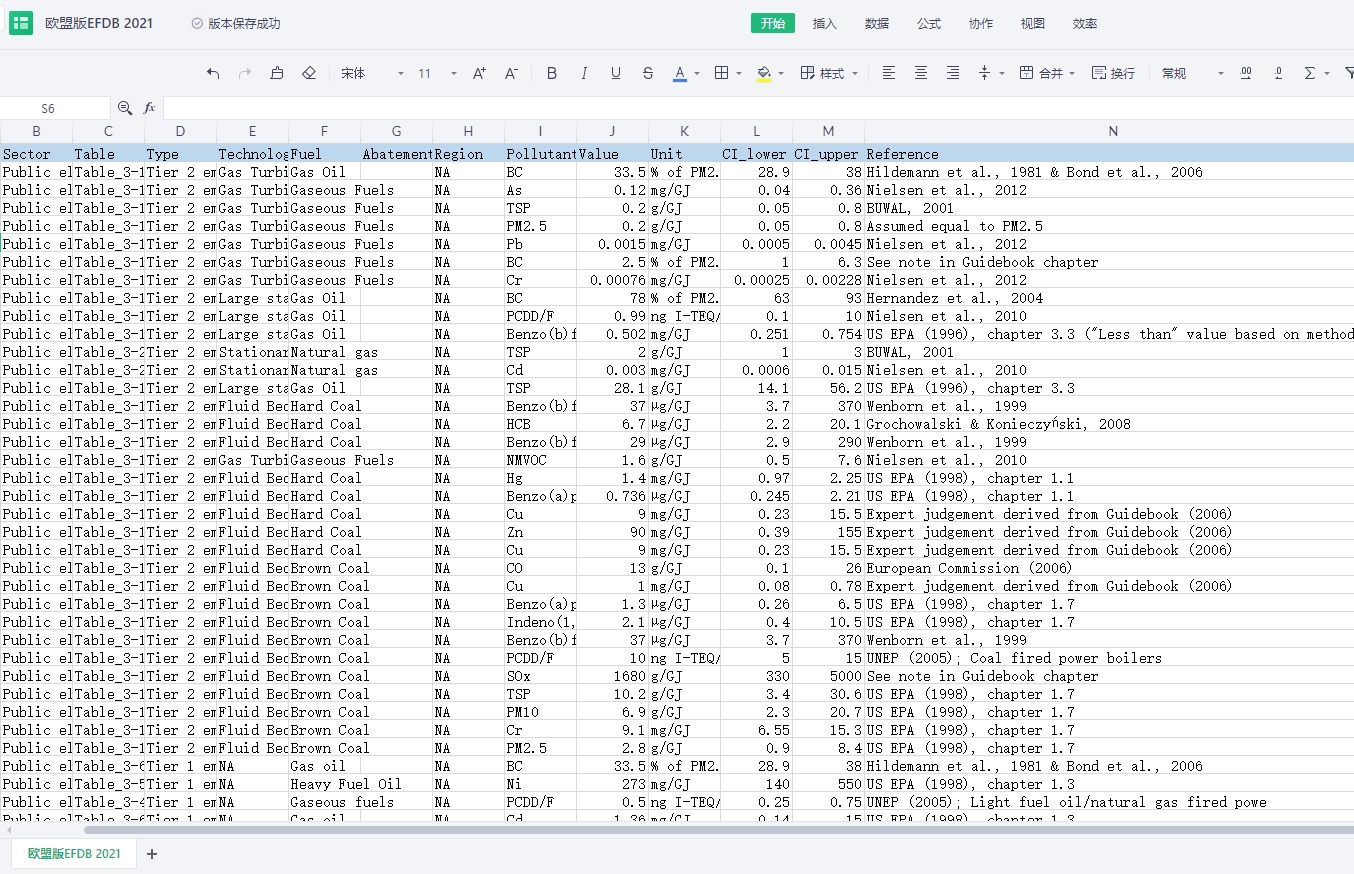
Task: Increase font size with A+ icon
Action: [x=479, y=73]
